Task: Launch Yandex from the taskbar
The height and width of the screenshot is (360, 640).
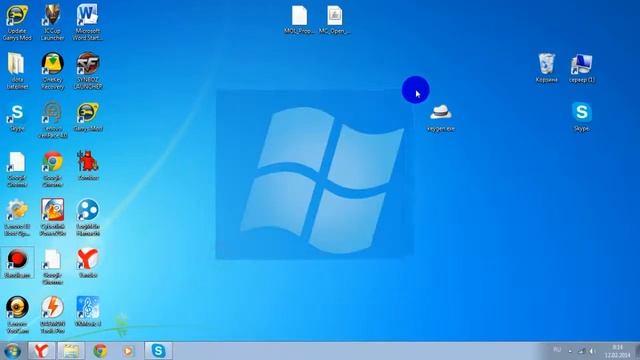Action: pyautogui.click(x=42, y=351)
